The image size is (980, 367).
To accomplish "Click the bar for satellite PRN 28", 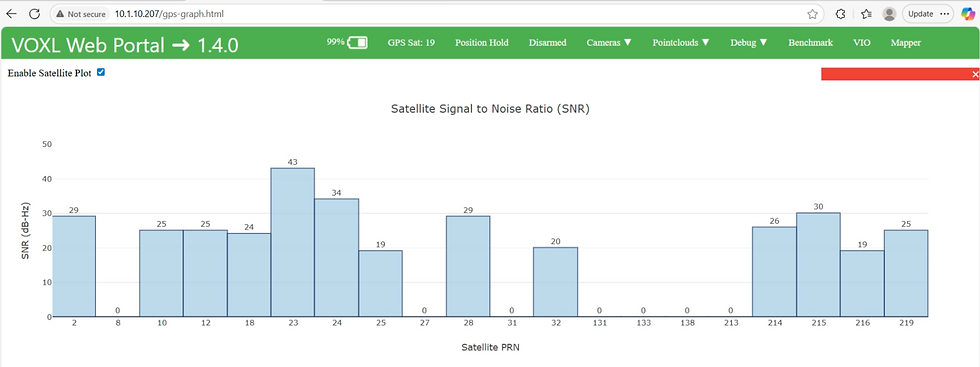I will (x=468, y=266).
